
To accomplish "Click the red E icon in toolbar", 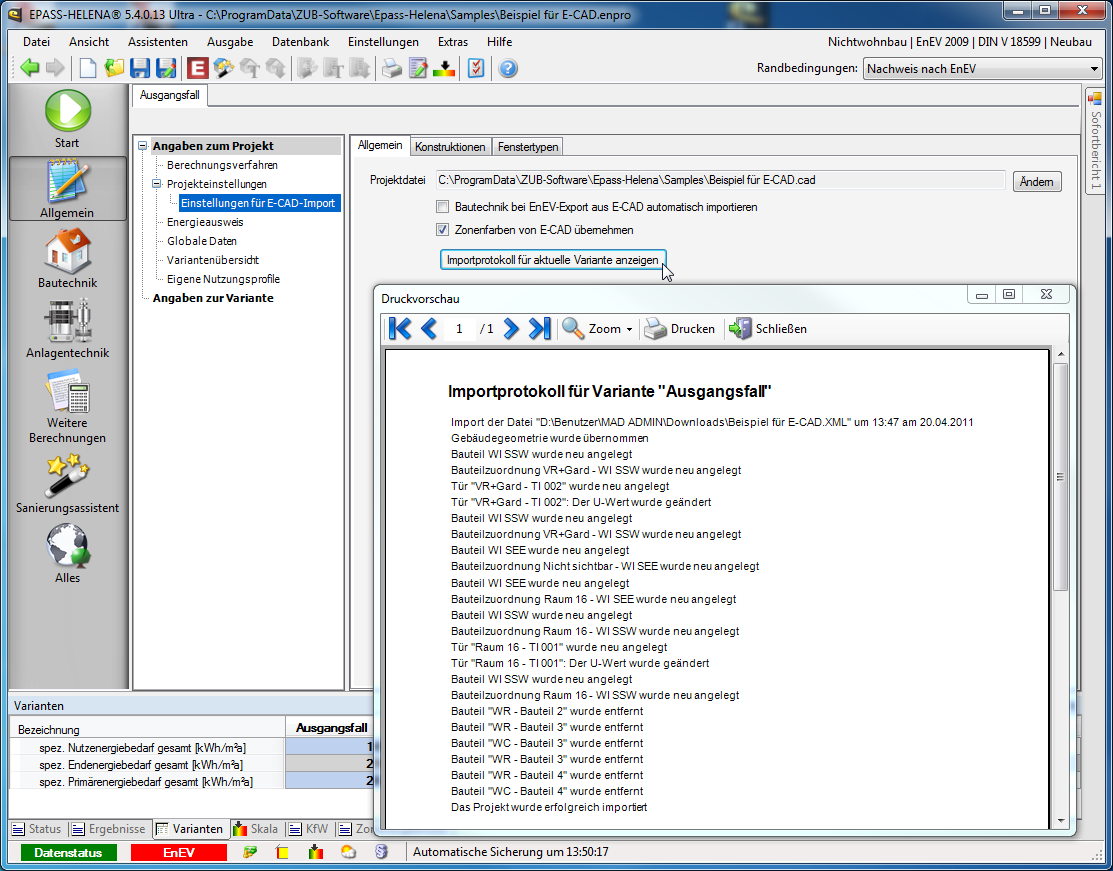I will coord(197,68).
